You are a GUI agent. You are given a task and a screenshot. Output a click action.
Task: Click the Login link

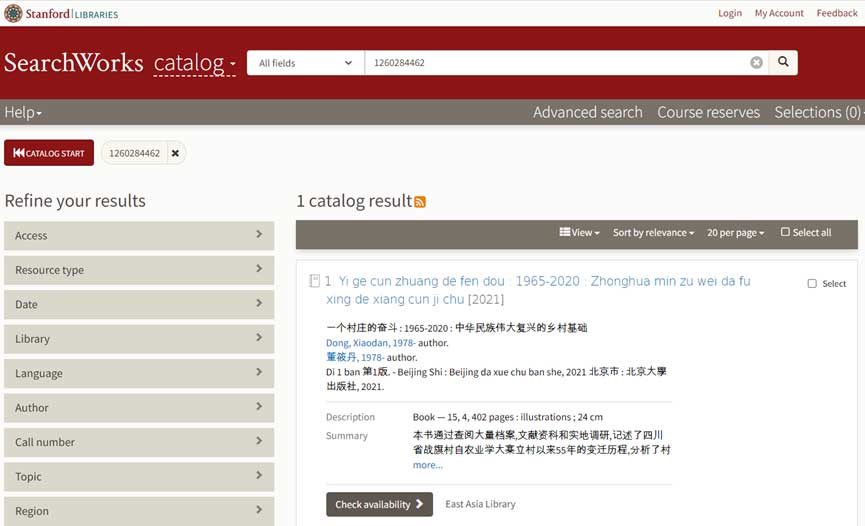[x=730, y=13]
